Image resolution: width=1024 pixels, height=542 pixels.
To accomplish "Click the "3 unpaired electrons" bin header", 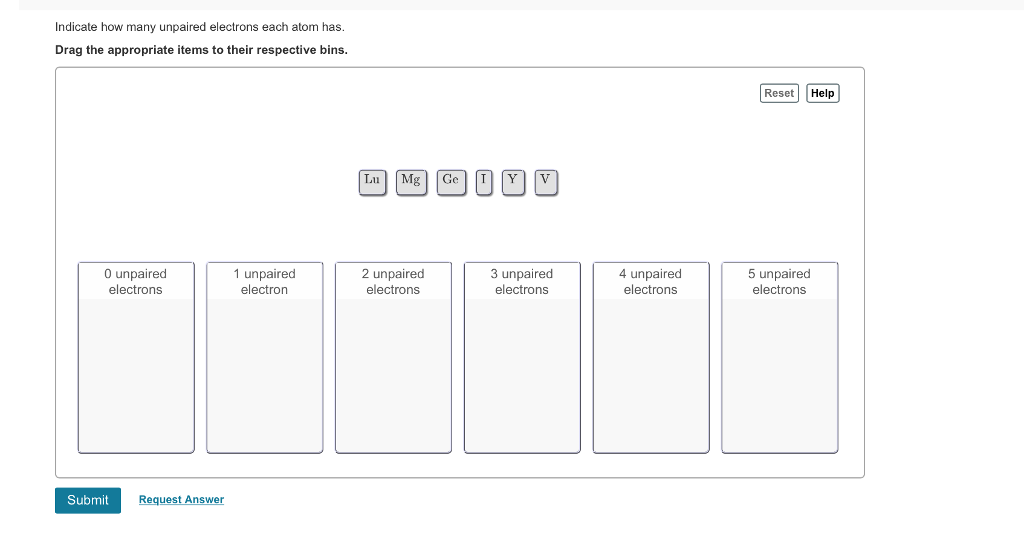I will 522,281.
